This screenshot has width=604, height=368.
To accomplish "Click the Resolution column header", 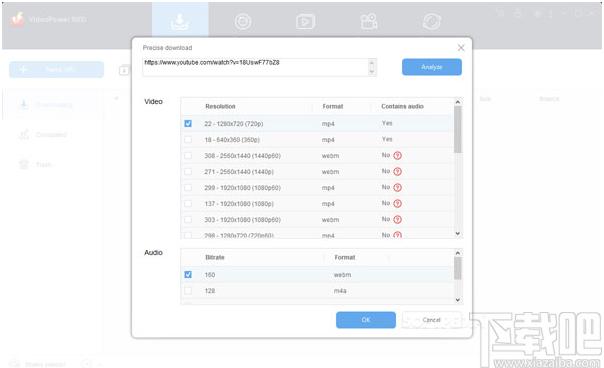I will coord(220,106).
